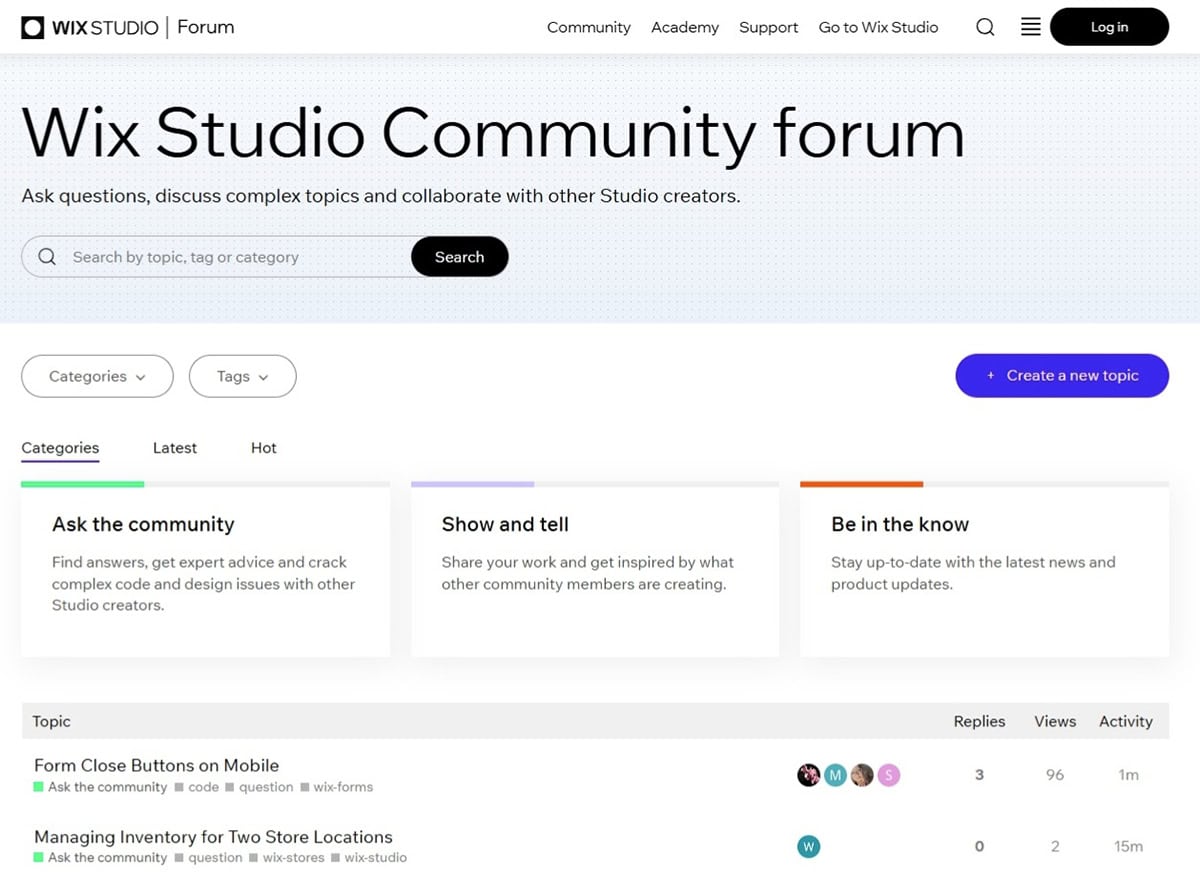Screen dimensions: 1200x896
Task: Switch to the Hot tab
Action: (264, 448)
